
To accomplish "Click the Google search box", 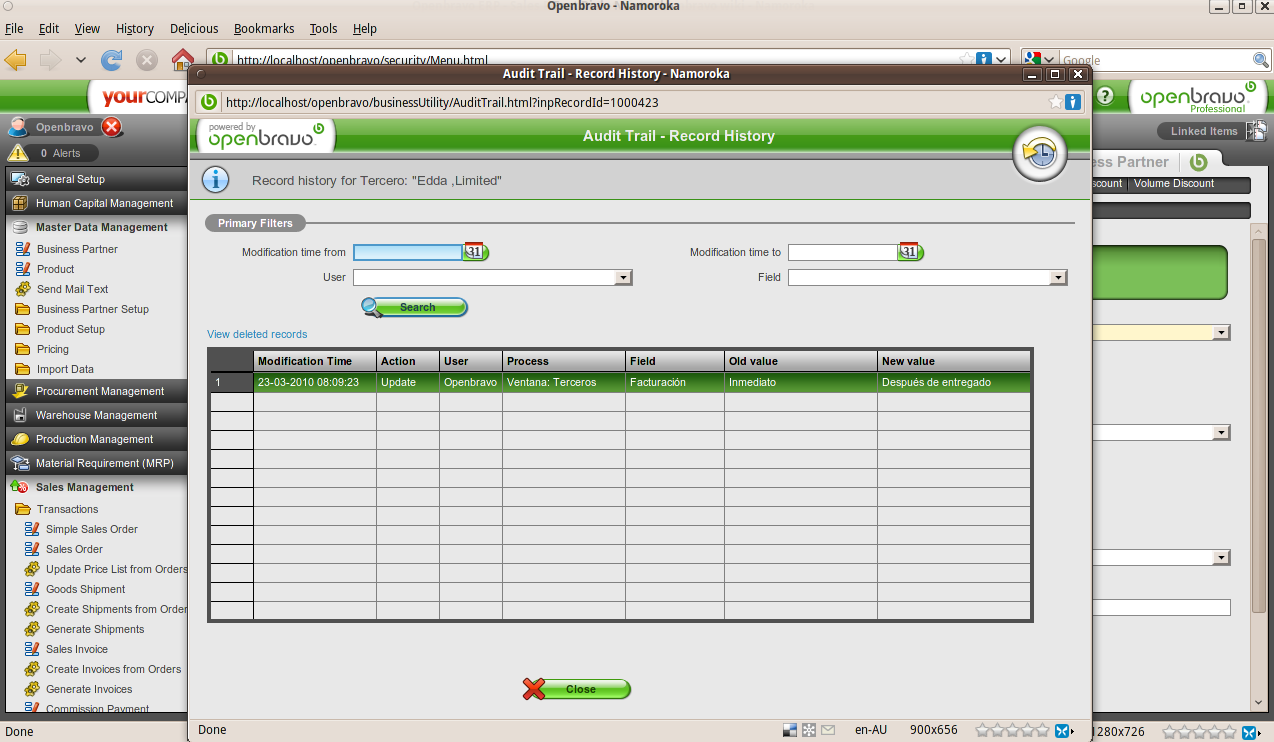I will point(1156,60).
